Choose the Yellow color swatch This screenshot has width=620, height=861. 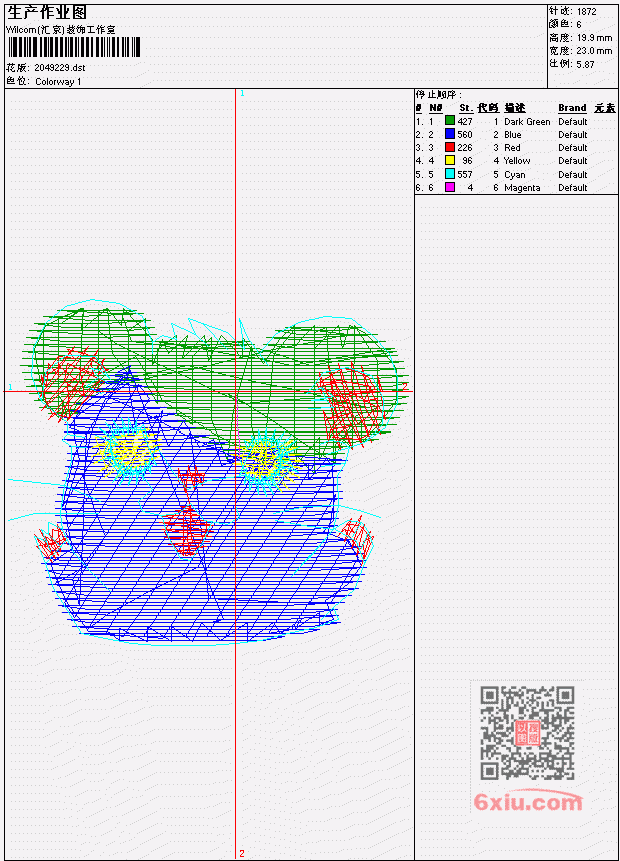(450, 160)
